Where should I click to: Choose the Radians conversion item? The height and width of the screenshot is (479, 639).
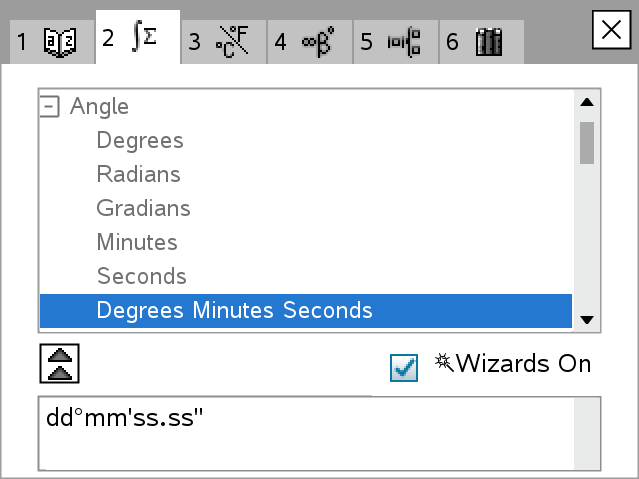138,174
